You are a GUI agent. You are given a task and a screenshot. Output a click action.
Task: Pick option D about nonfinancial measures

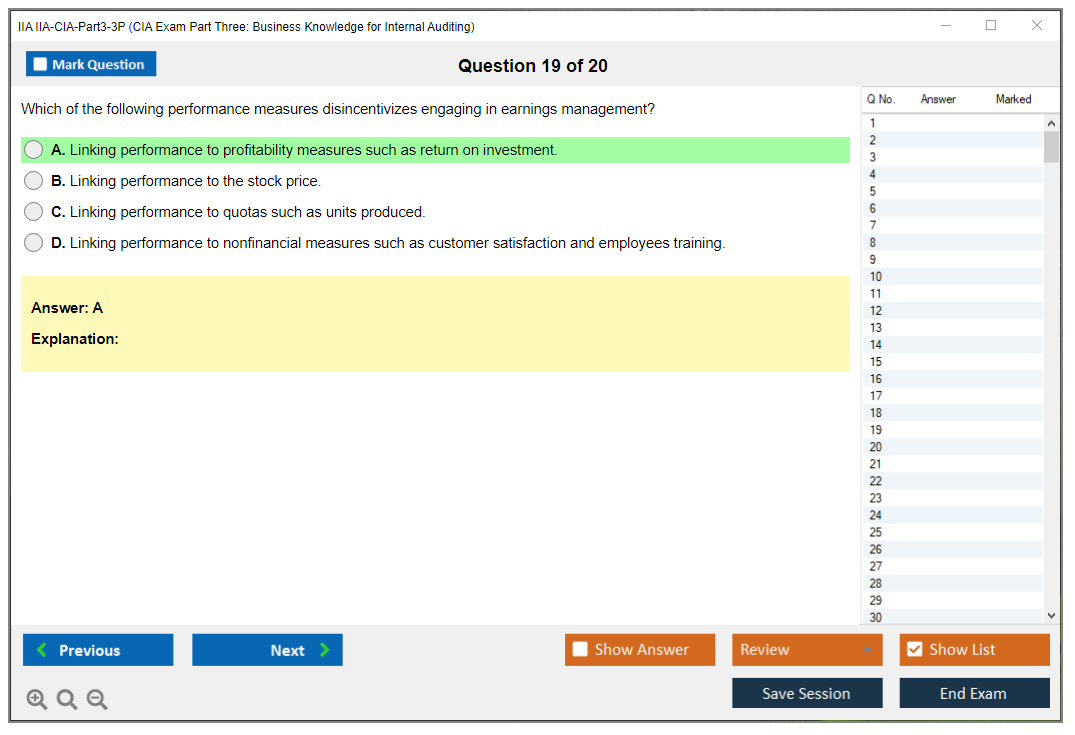pyautogui.click(x=34, y=243)
